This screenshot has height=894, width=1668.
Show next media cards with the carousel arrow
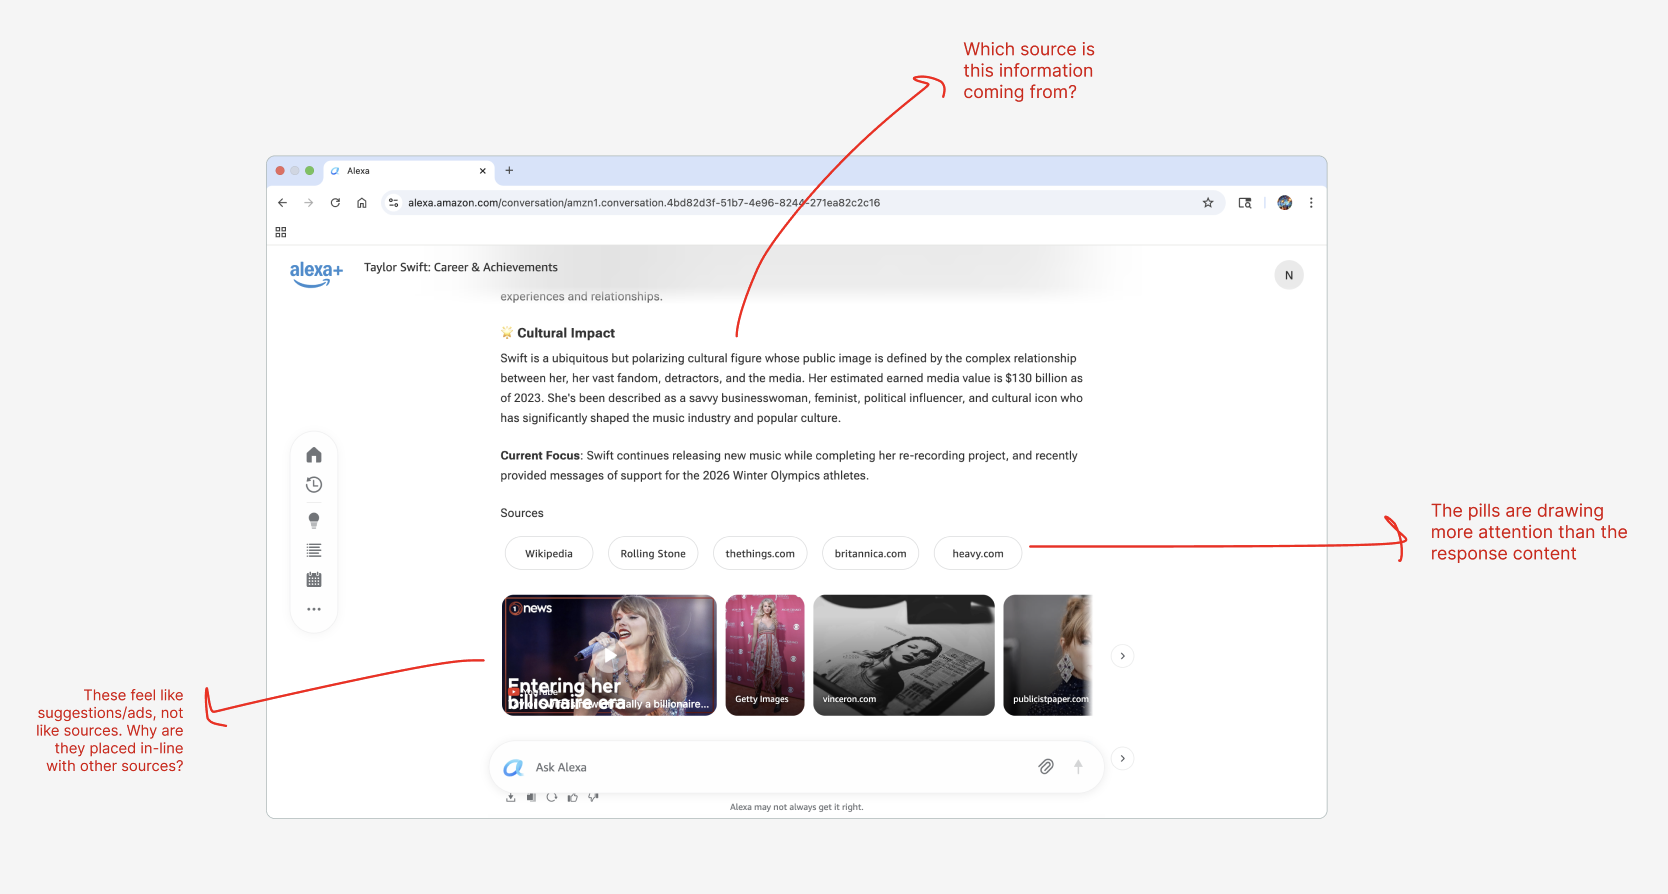[1123, 656]
